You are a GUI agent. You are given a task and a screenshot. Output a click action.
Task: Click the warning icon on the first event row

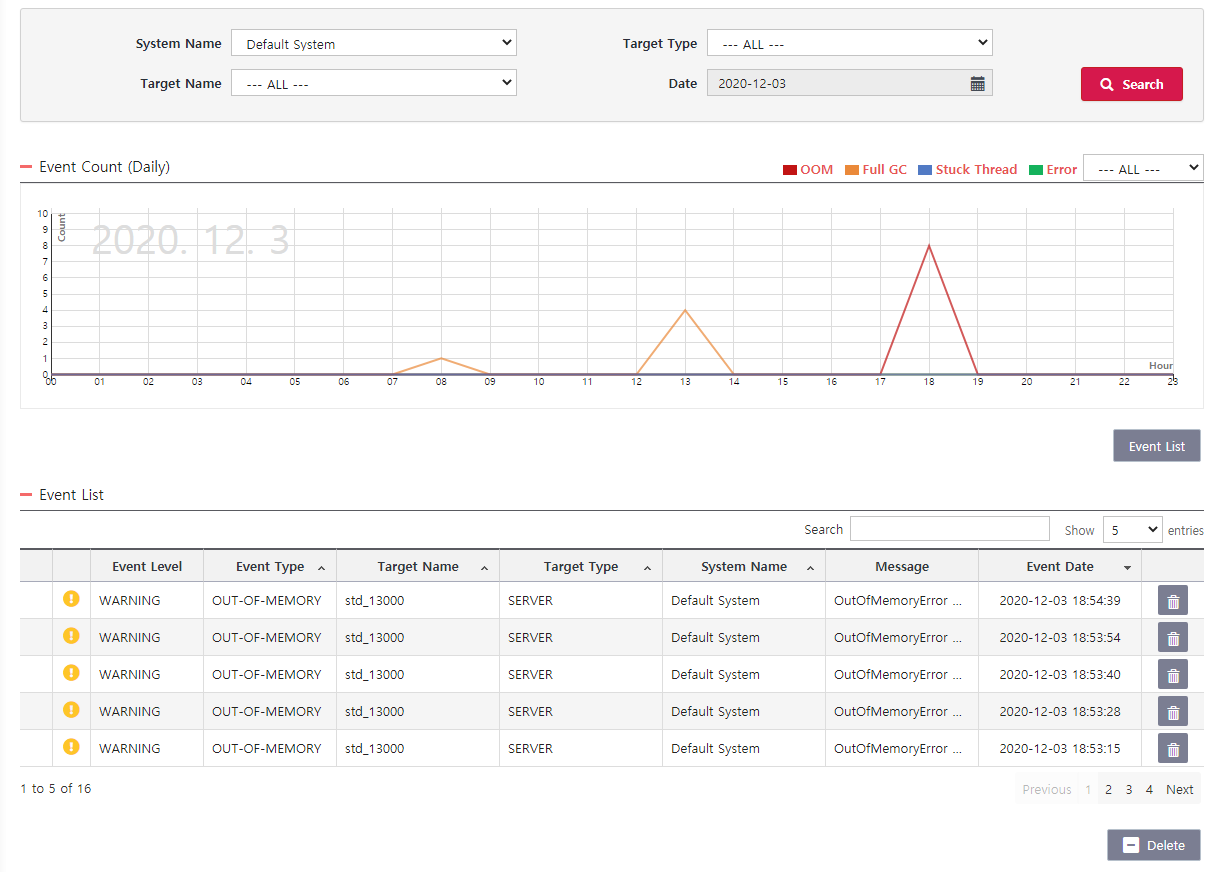point(70,600)
